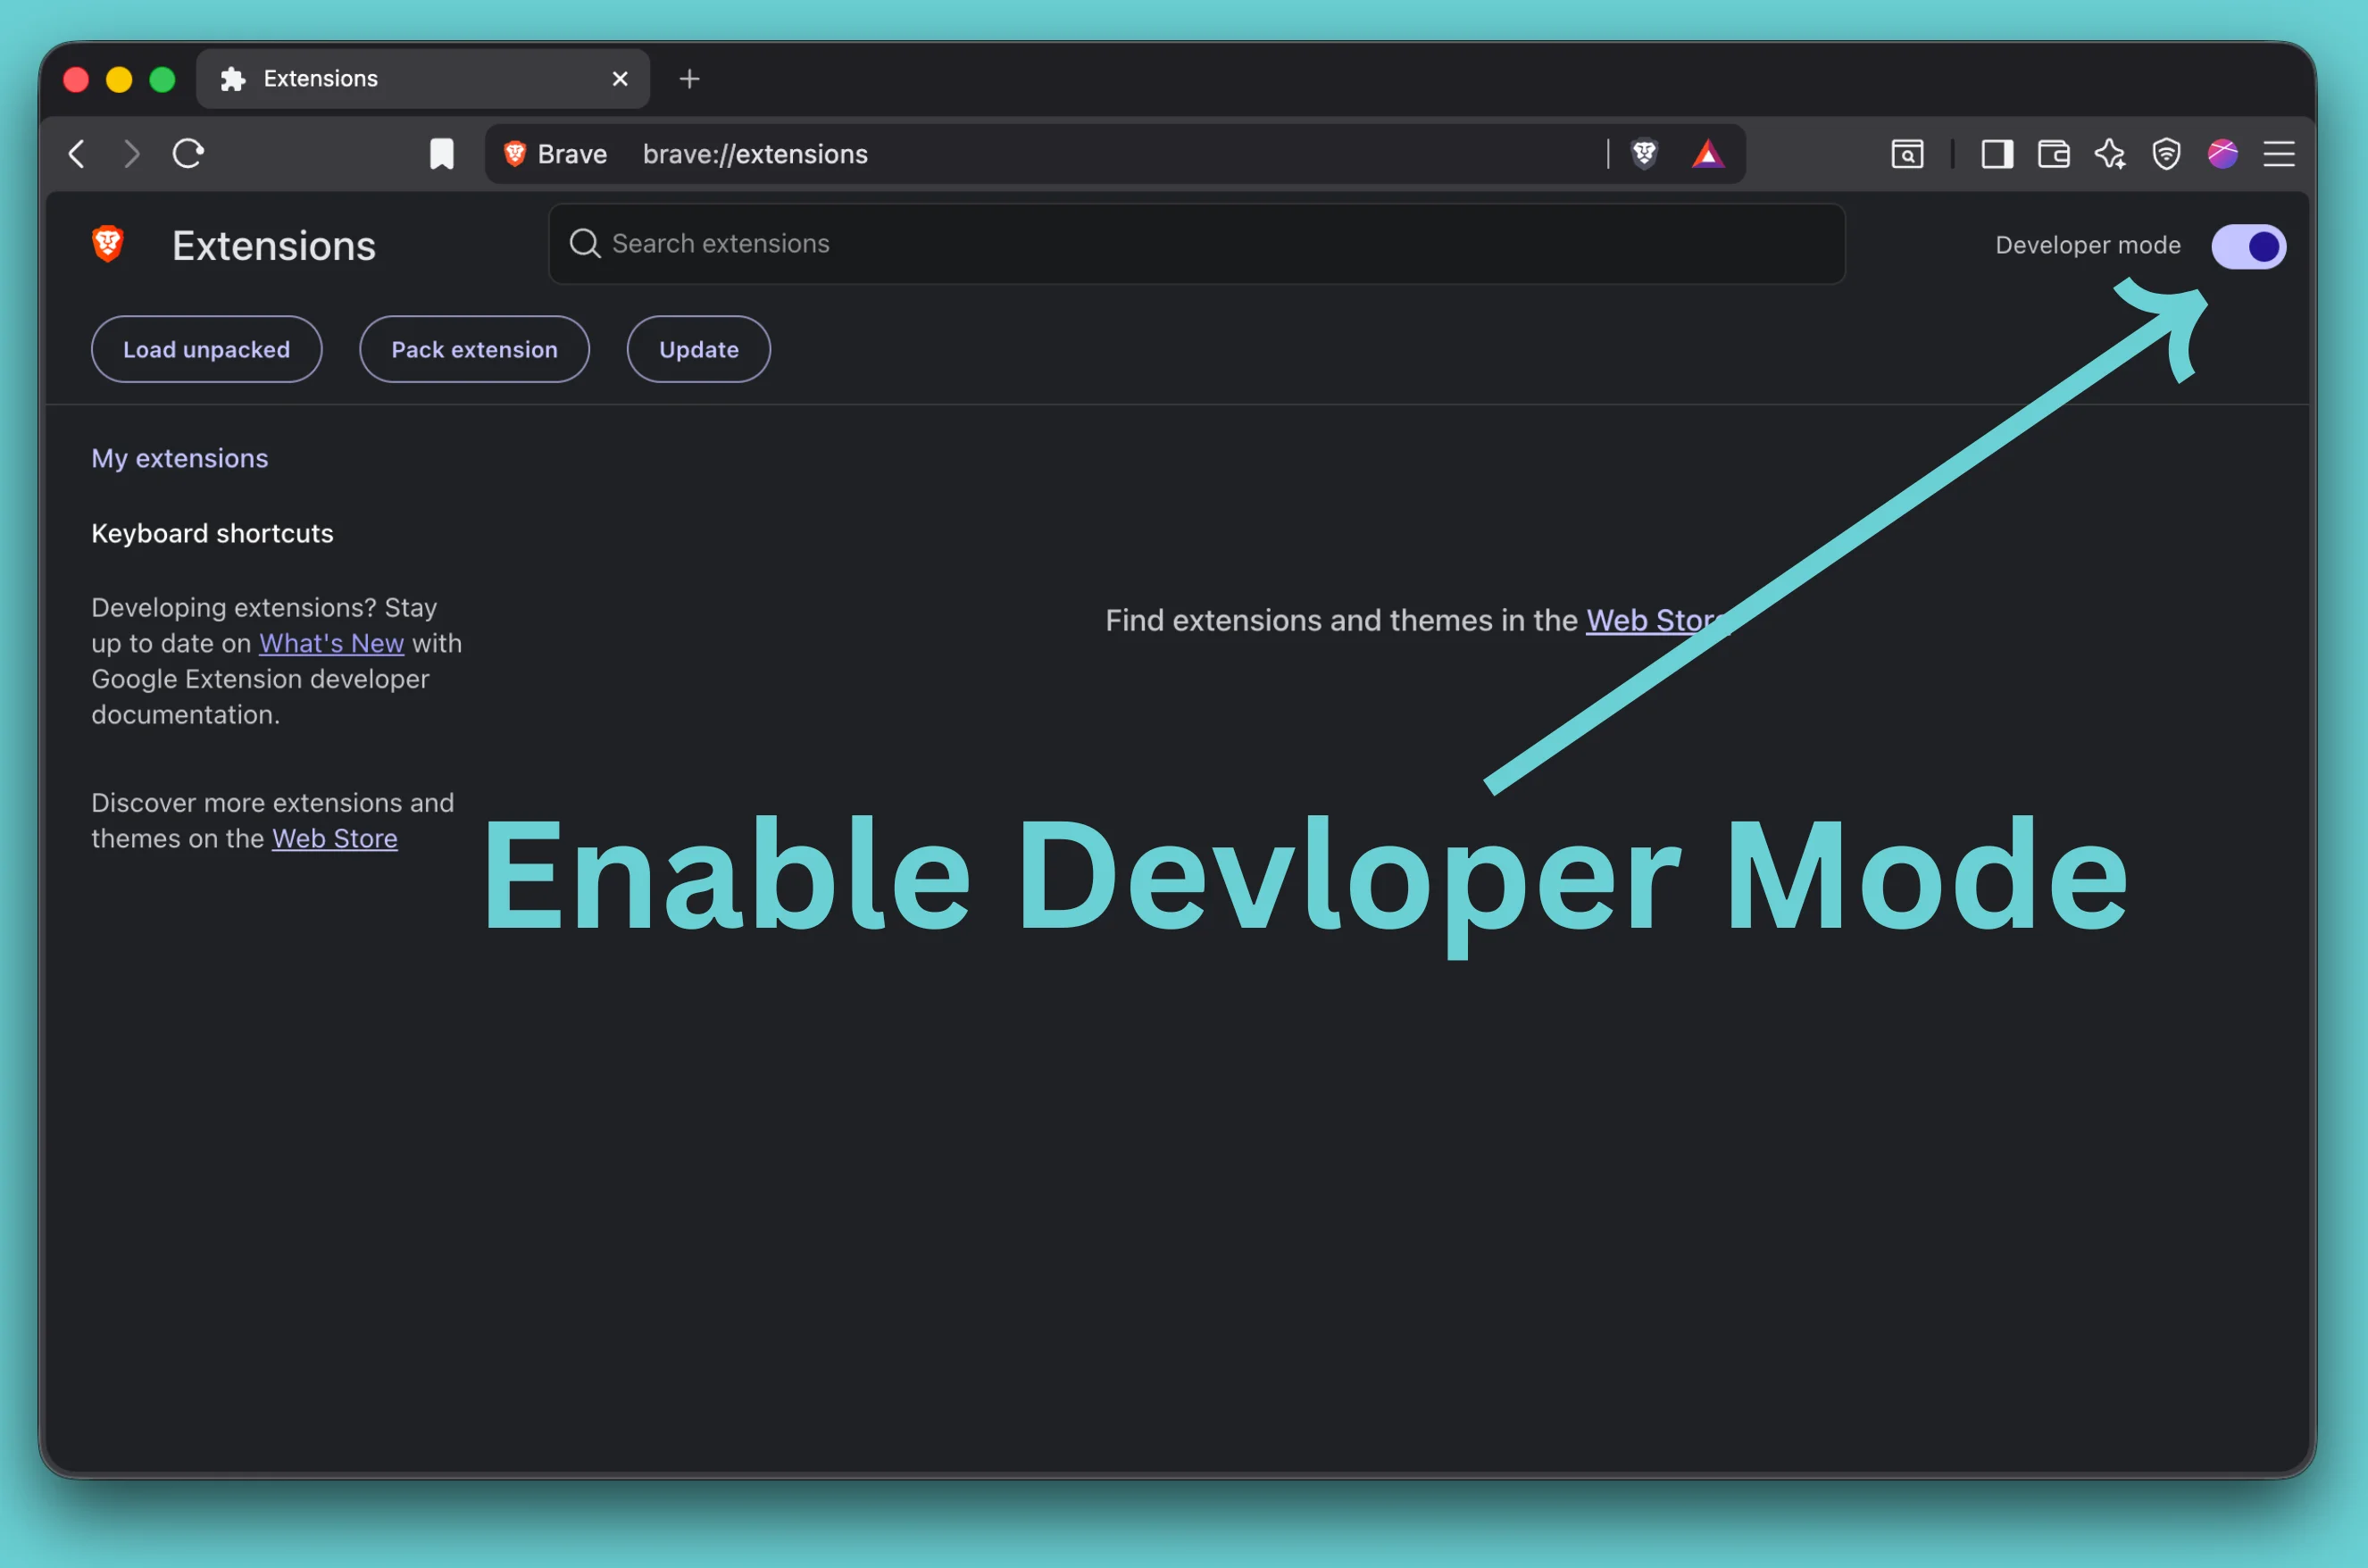Open Keyboard shortcuts in sidebar
2368x1568 pixels.
click(x=212, y=533)
